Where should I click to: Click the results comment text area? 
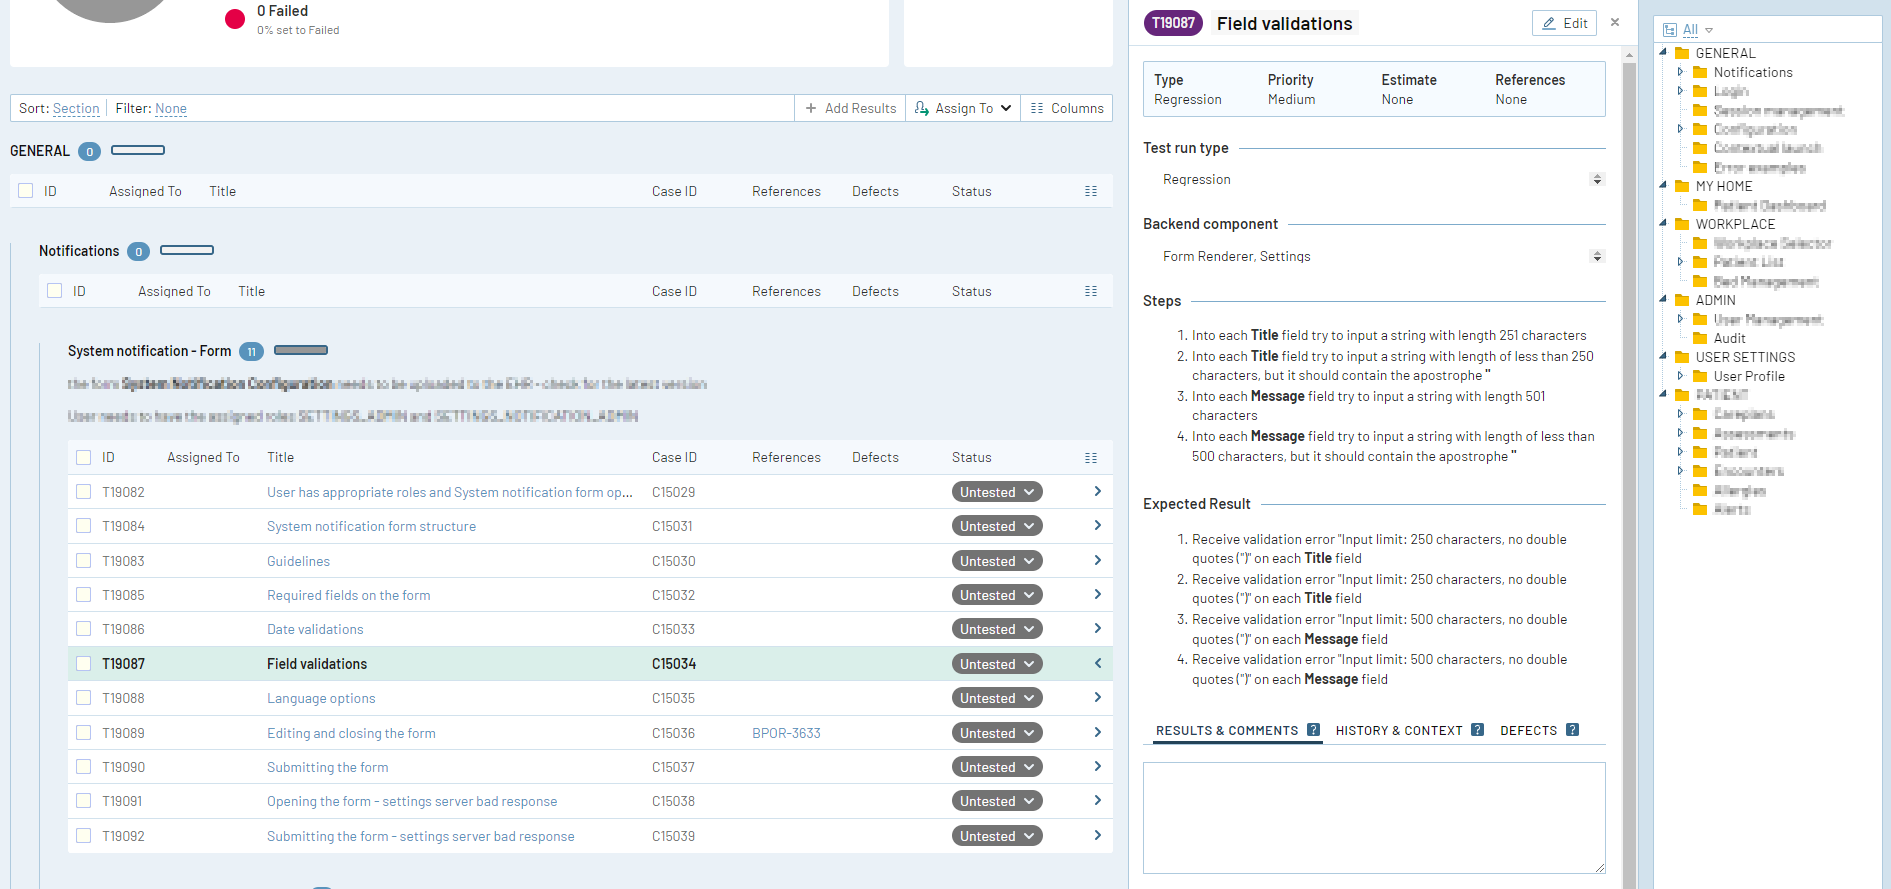pyautogui.click(x=1374, y=818)
